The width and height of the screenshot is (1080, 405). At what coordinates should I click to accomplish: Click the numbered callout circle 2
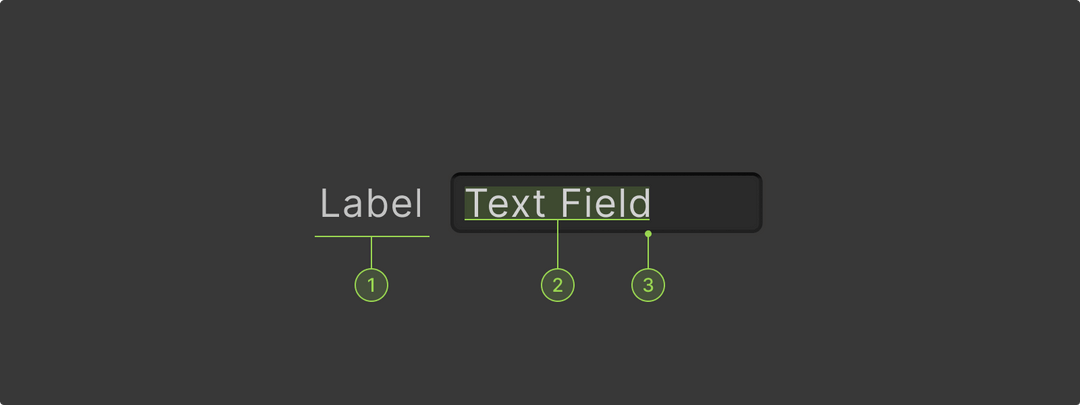558,285
